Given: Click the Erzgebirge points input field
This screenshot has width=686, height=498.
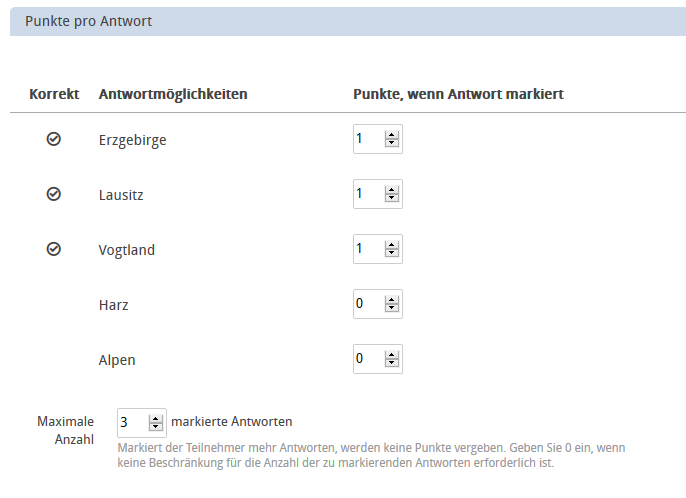Looking at the screenshot, I should point(367,140).
